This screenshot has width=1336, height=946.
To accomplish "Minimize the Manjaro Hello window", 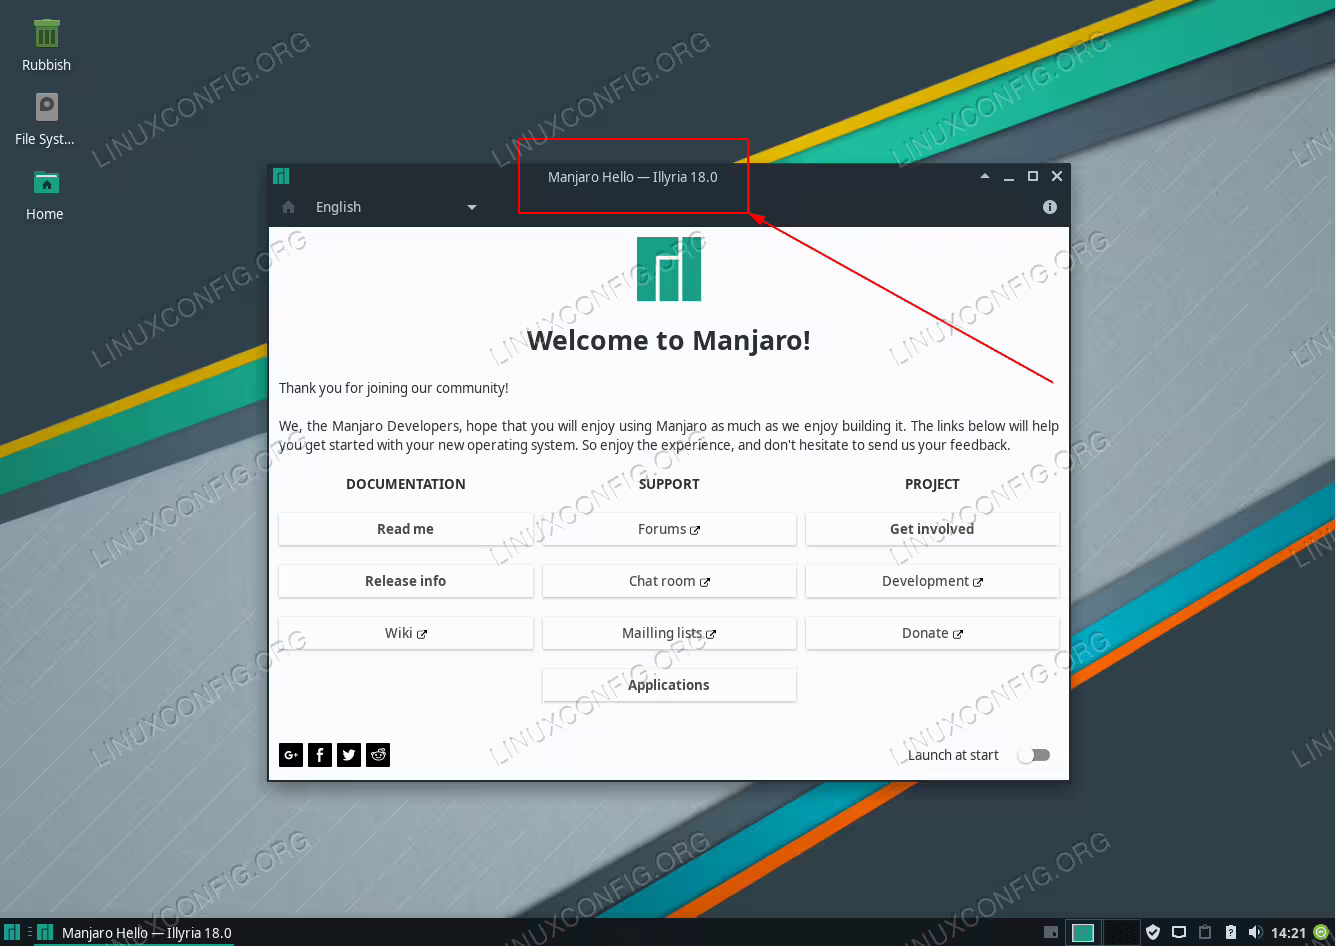I will (x=1009, y=176).
